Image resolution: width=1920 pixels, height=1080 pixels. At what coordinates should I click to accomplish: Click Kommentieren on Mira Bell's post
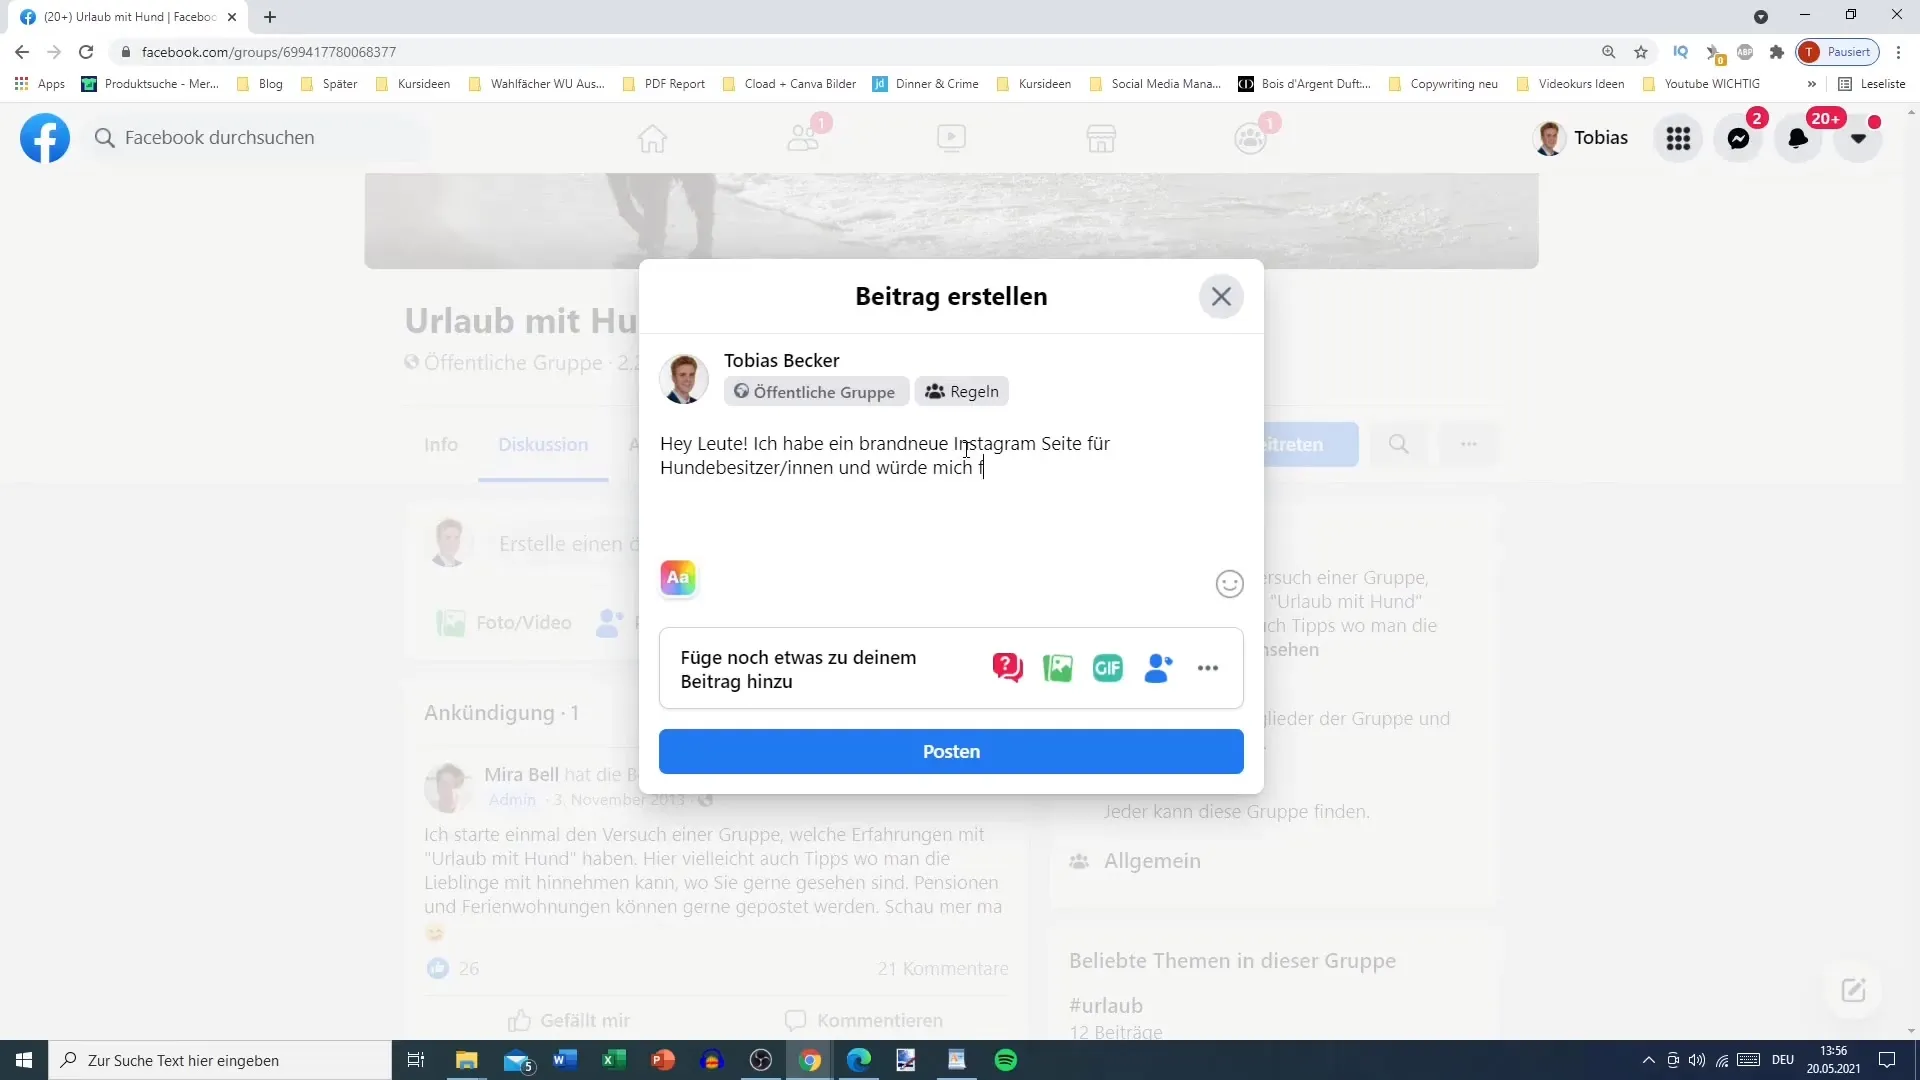pos(863,1020)
